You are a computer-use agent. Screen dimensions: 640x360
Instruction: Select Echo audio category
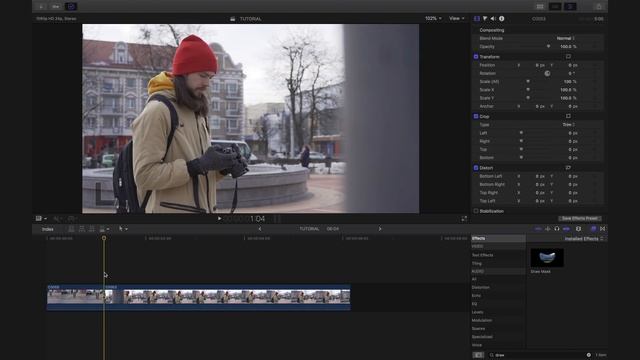(476, 296)
